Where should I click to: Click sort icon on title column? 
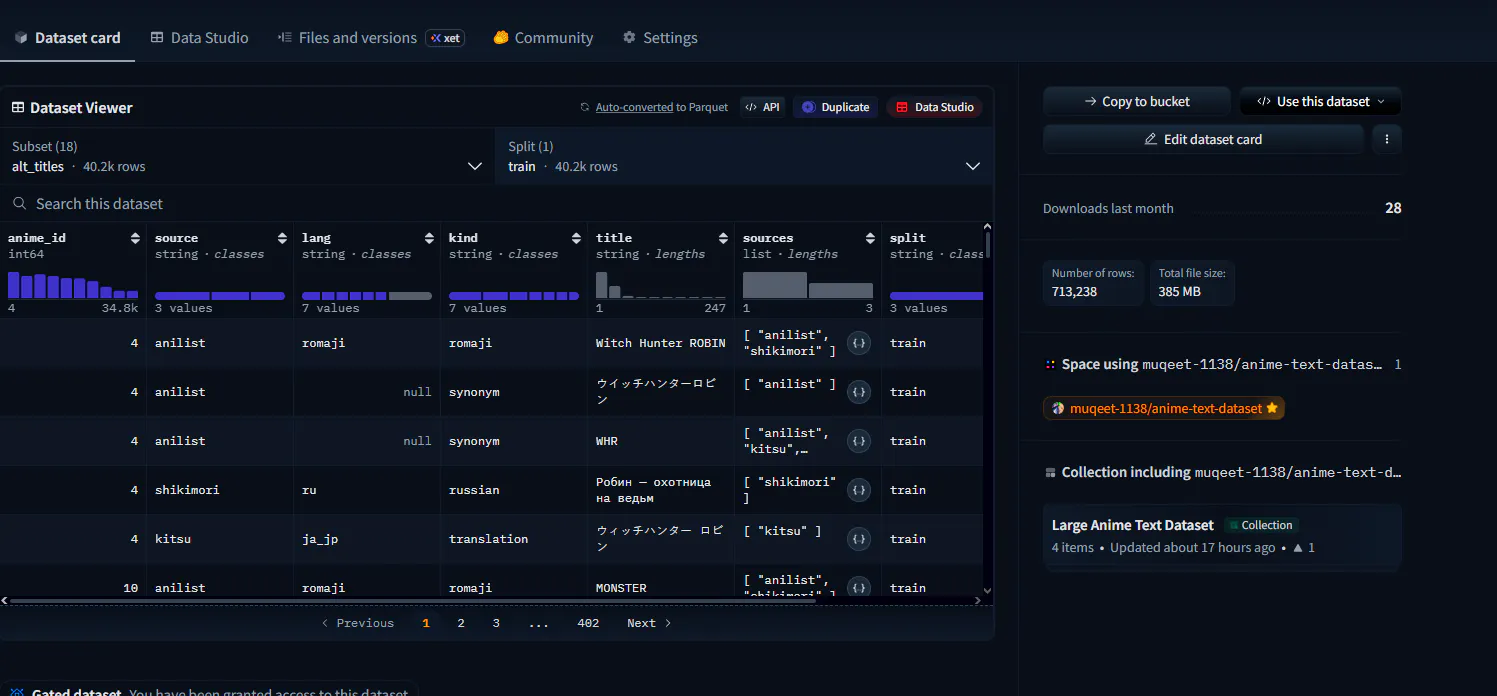click(723, 238)
